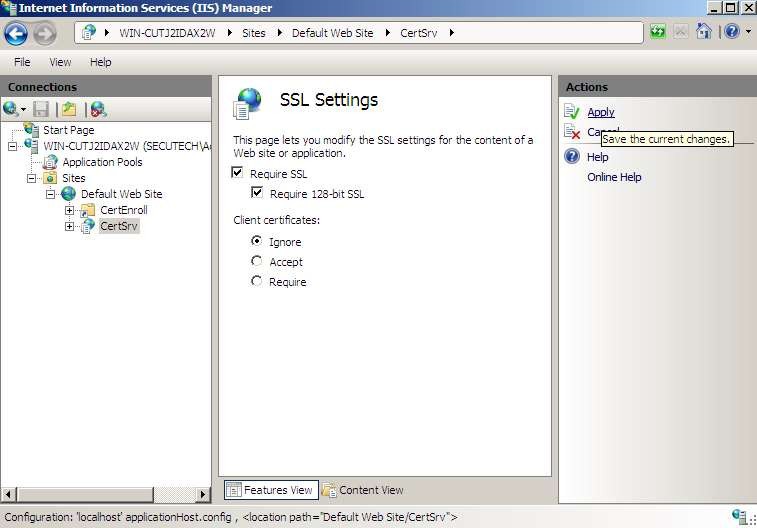The width and height of the screenshot is (757, 528).
Task: Click the Save floppy-disk icon in Connections
Action: (41, 110)
